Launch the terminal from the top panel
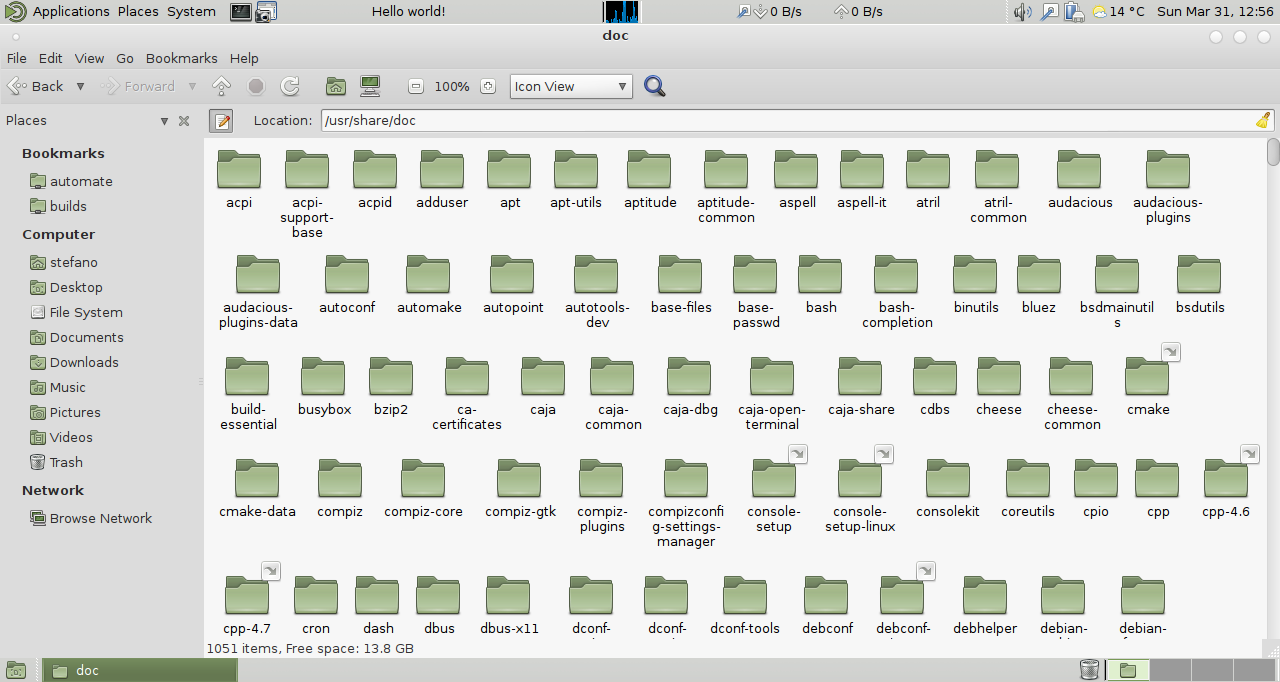The image size is (1280, 682). coord(239,11)
